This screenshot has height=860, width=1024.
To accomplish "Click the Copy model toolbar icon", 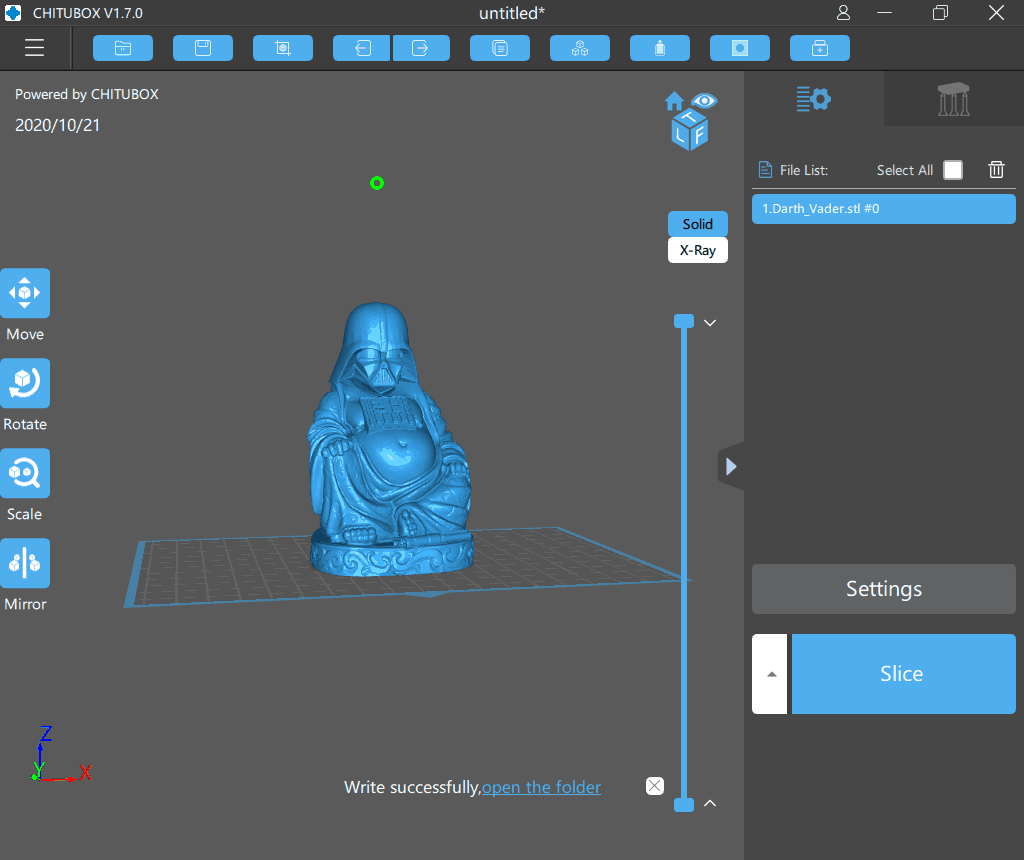I will coord(500,48).
